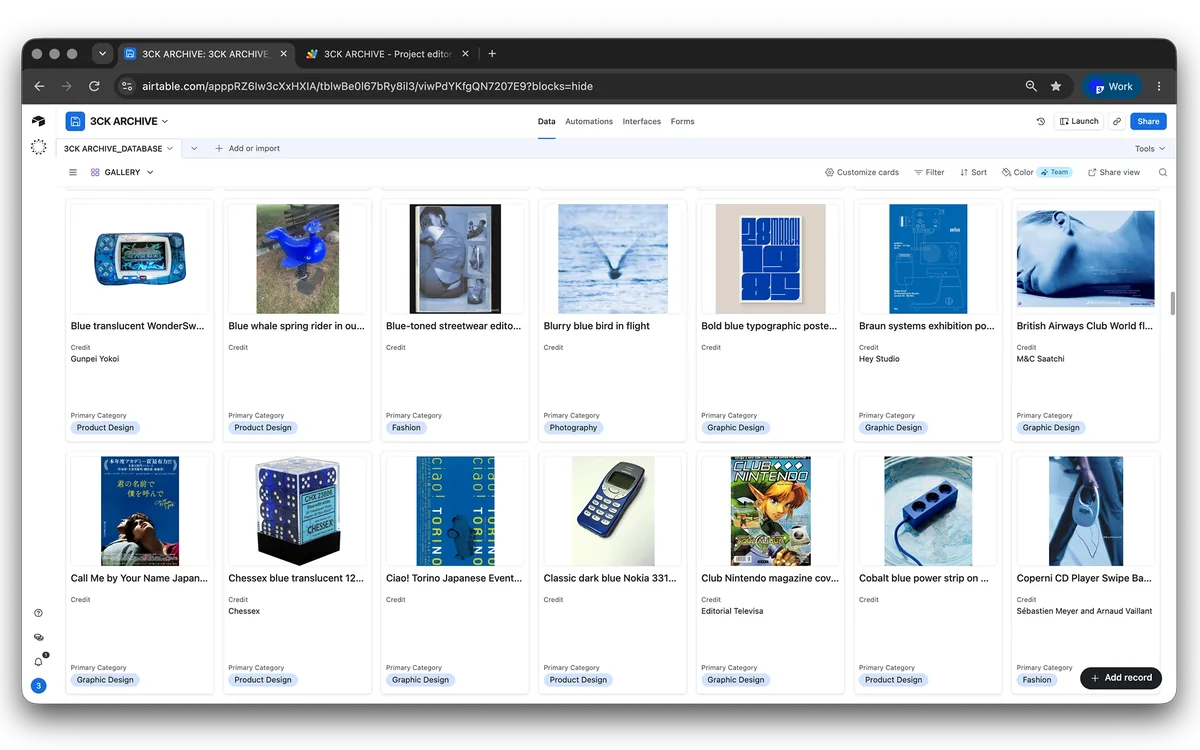The image size is (1200, 750).
Task: Reload the page in the browser
Action: 94,86
